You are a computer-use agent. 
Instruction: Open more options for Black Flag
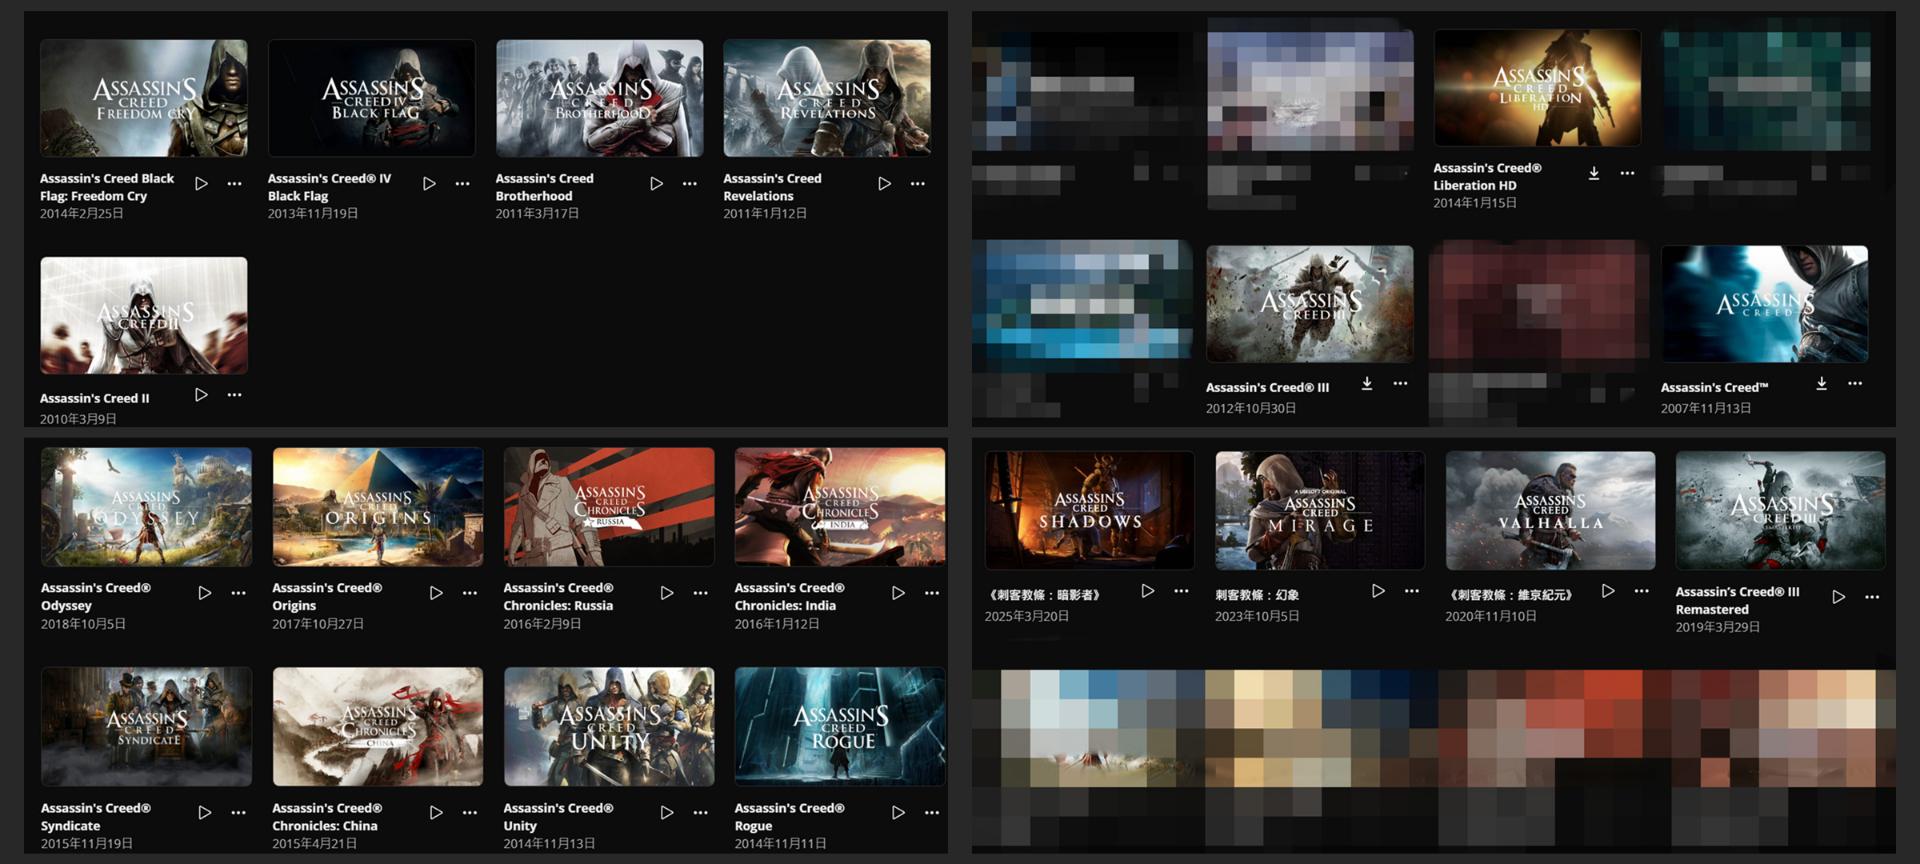462,184
